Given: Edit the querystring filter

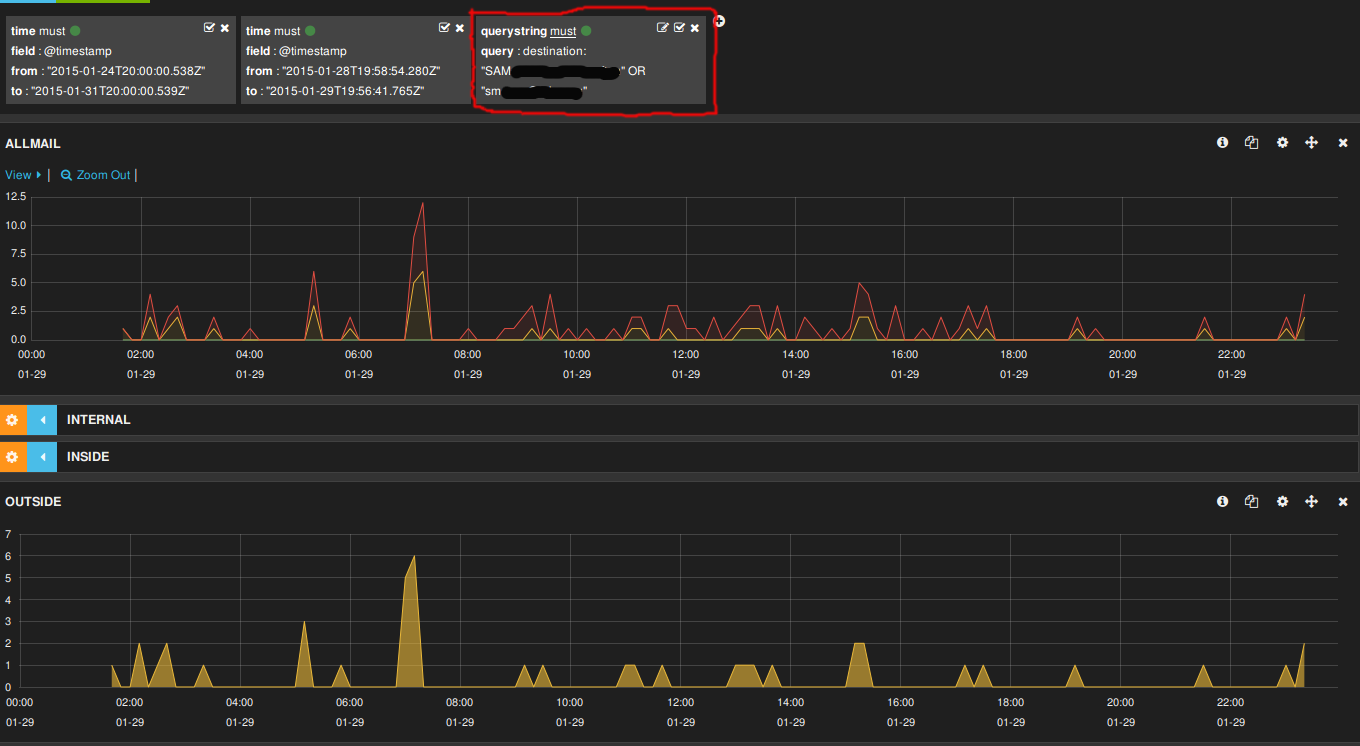Looking at the screenshot, I should coord(663,28).
